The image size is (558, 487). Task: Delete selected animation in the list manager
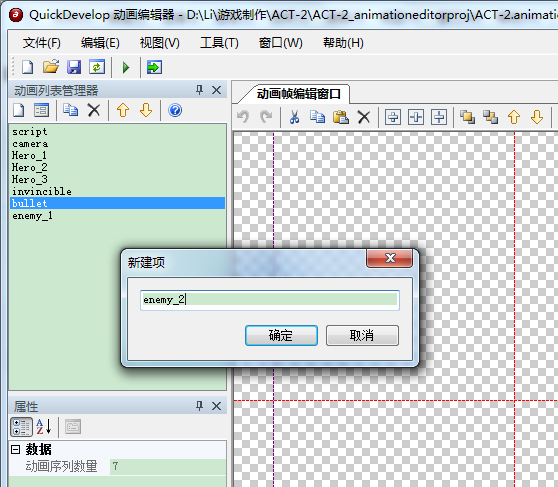tap(94, 110)
